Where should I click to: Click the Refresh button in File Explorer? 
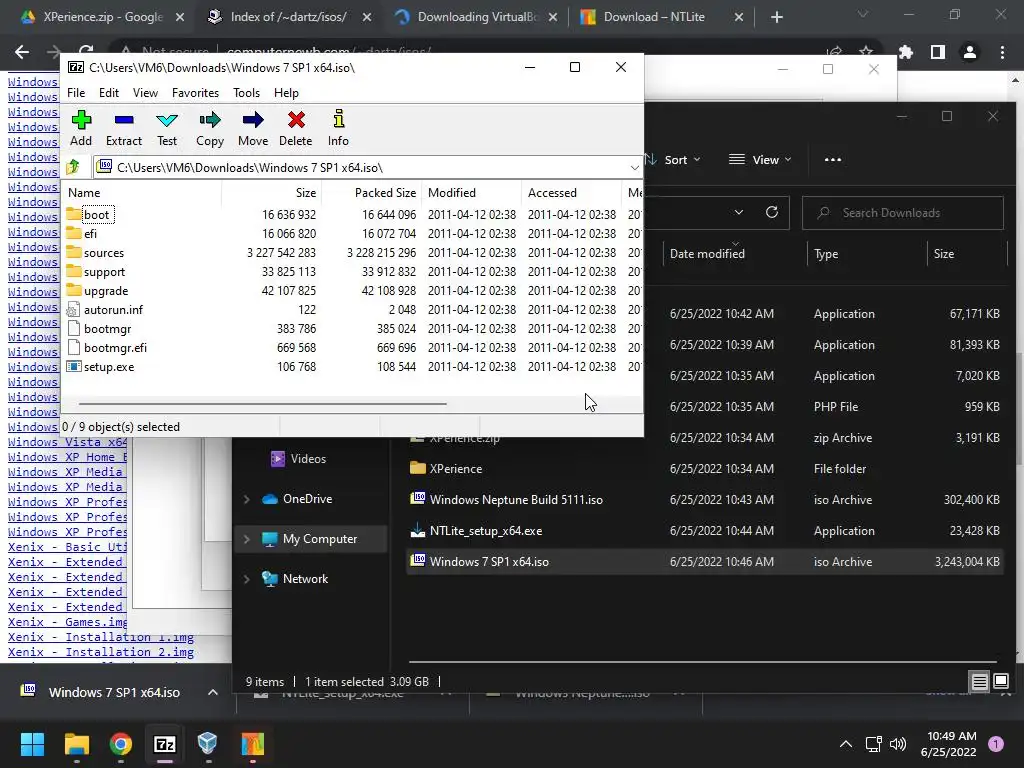(x=772, y=212)
